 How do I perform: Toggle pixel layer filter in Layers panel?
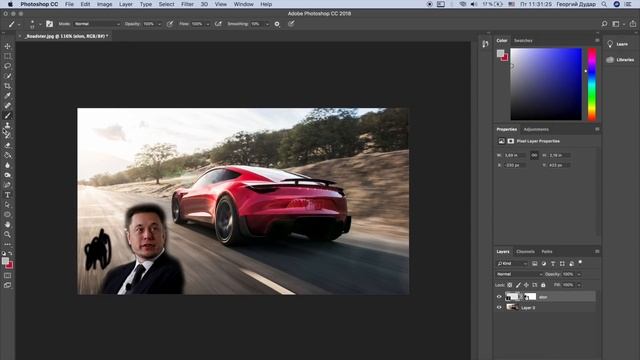[x=535, y=264]
